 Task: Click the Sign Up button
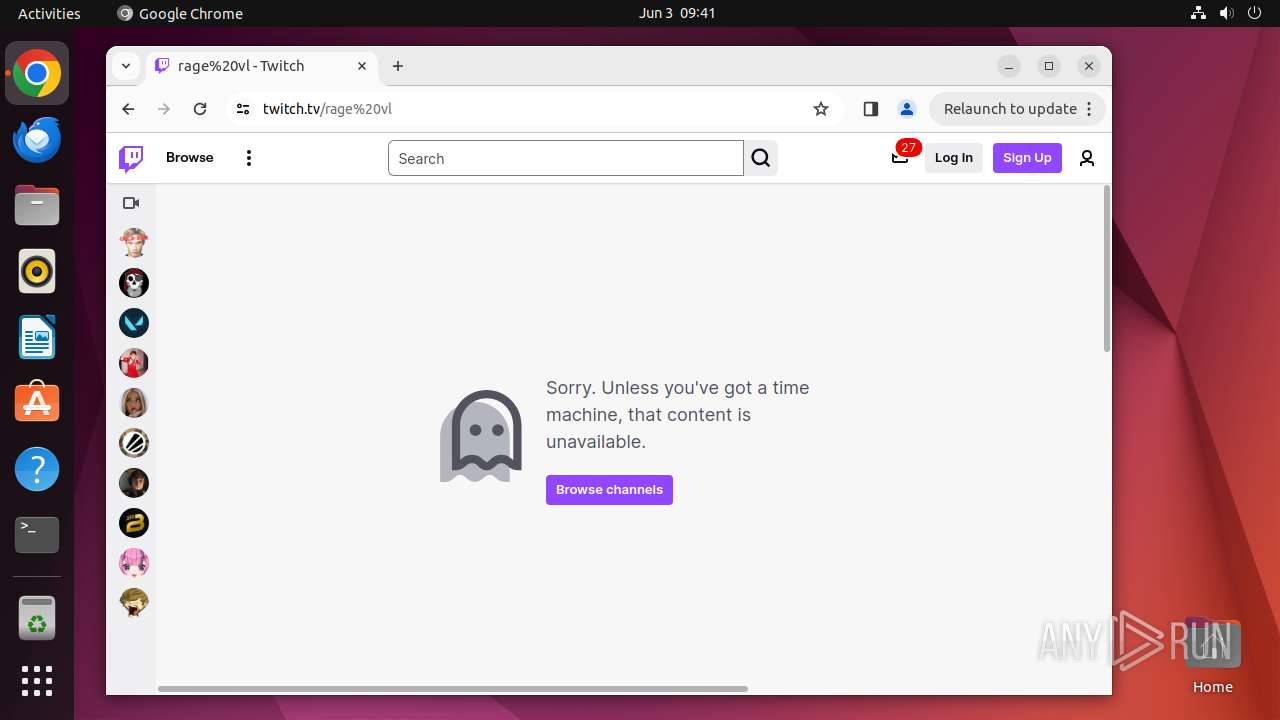coord(1027,158)
